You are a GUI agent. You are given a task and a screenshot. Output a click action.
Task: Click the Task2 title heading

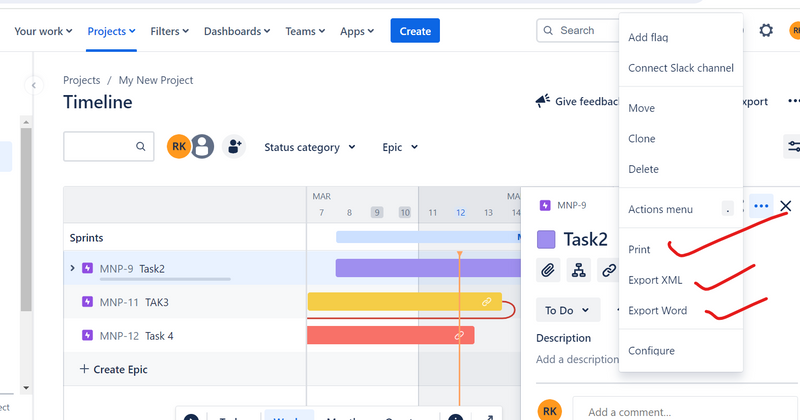pyautogui.click(x=586, y=239)
